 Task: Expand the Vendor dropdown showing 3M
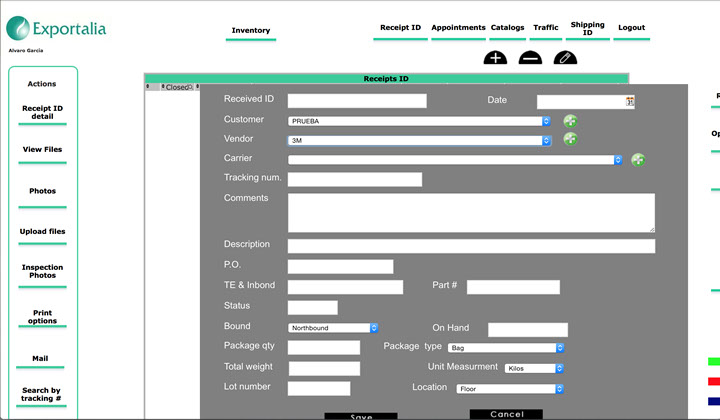[x=420, y=141]
